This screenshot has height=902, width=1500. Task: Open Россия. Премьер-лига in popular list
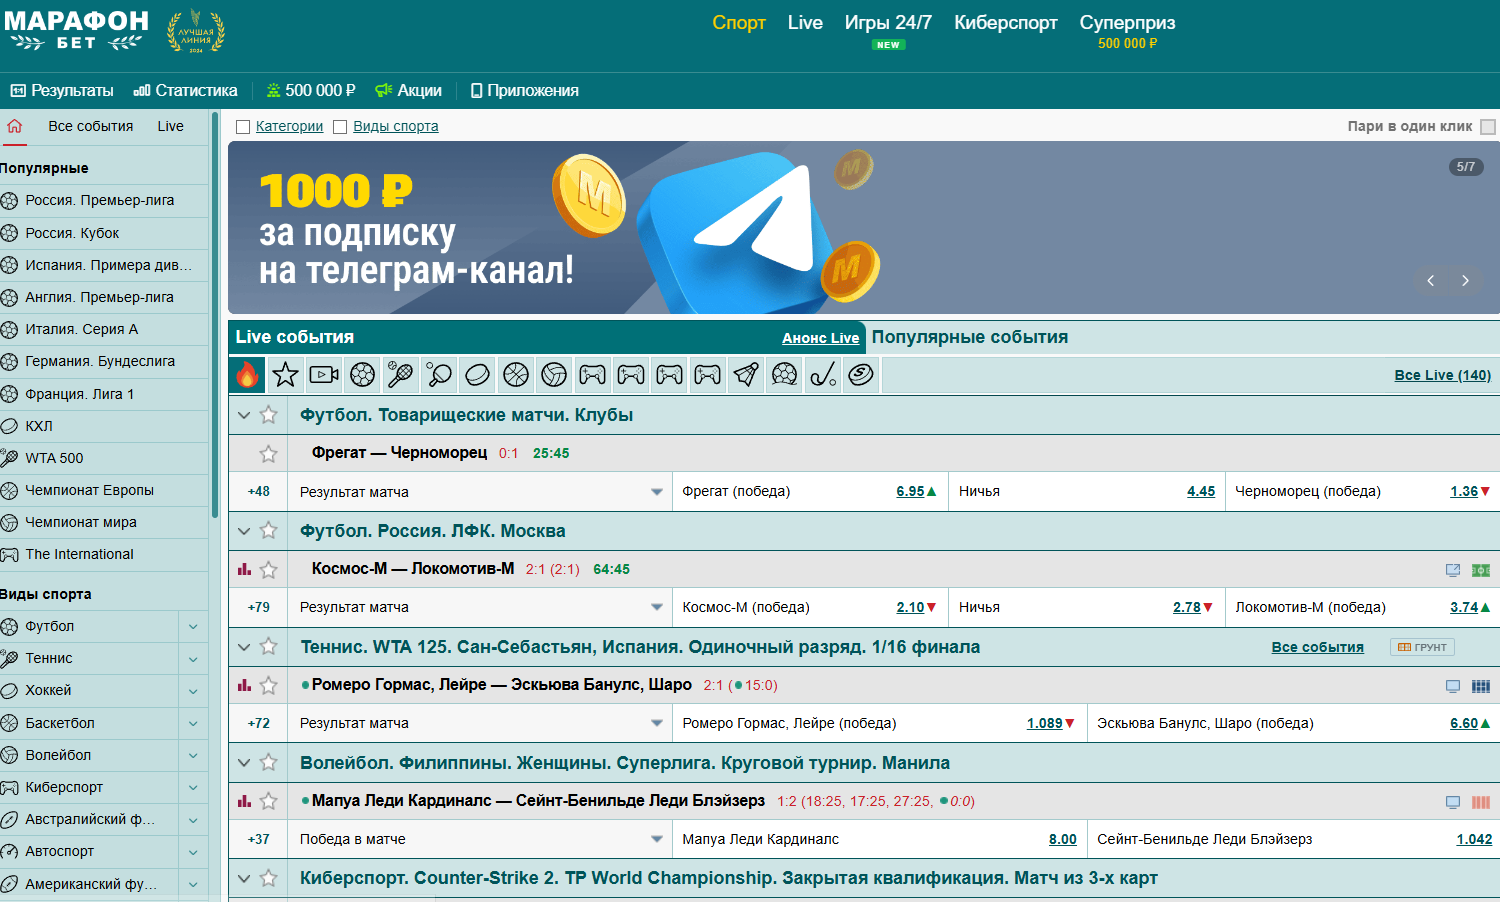click(100, 201)
